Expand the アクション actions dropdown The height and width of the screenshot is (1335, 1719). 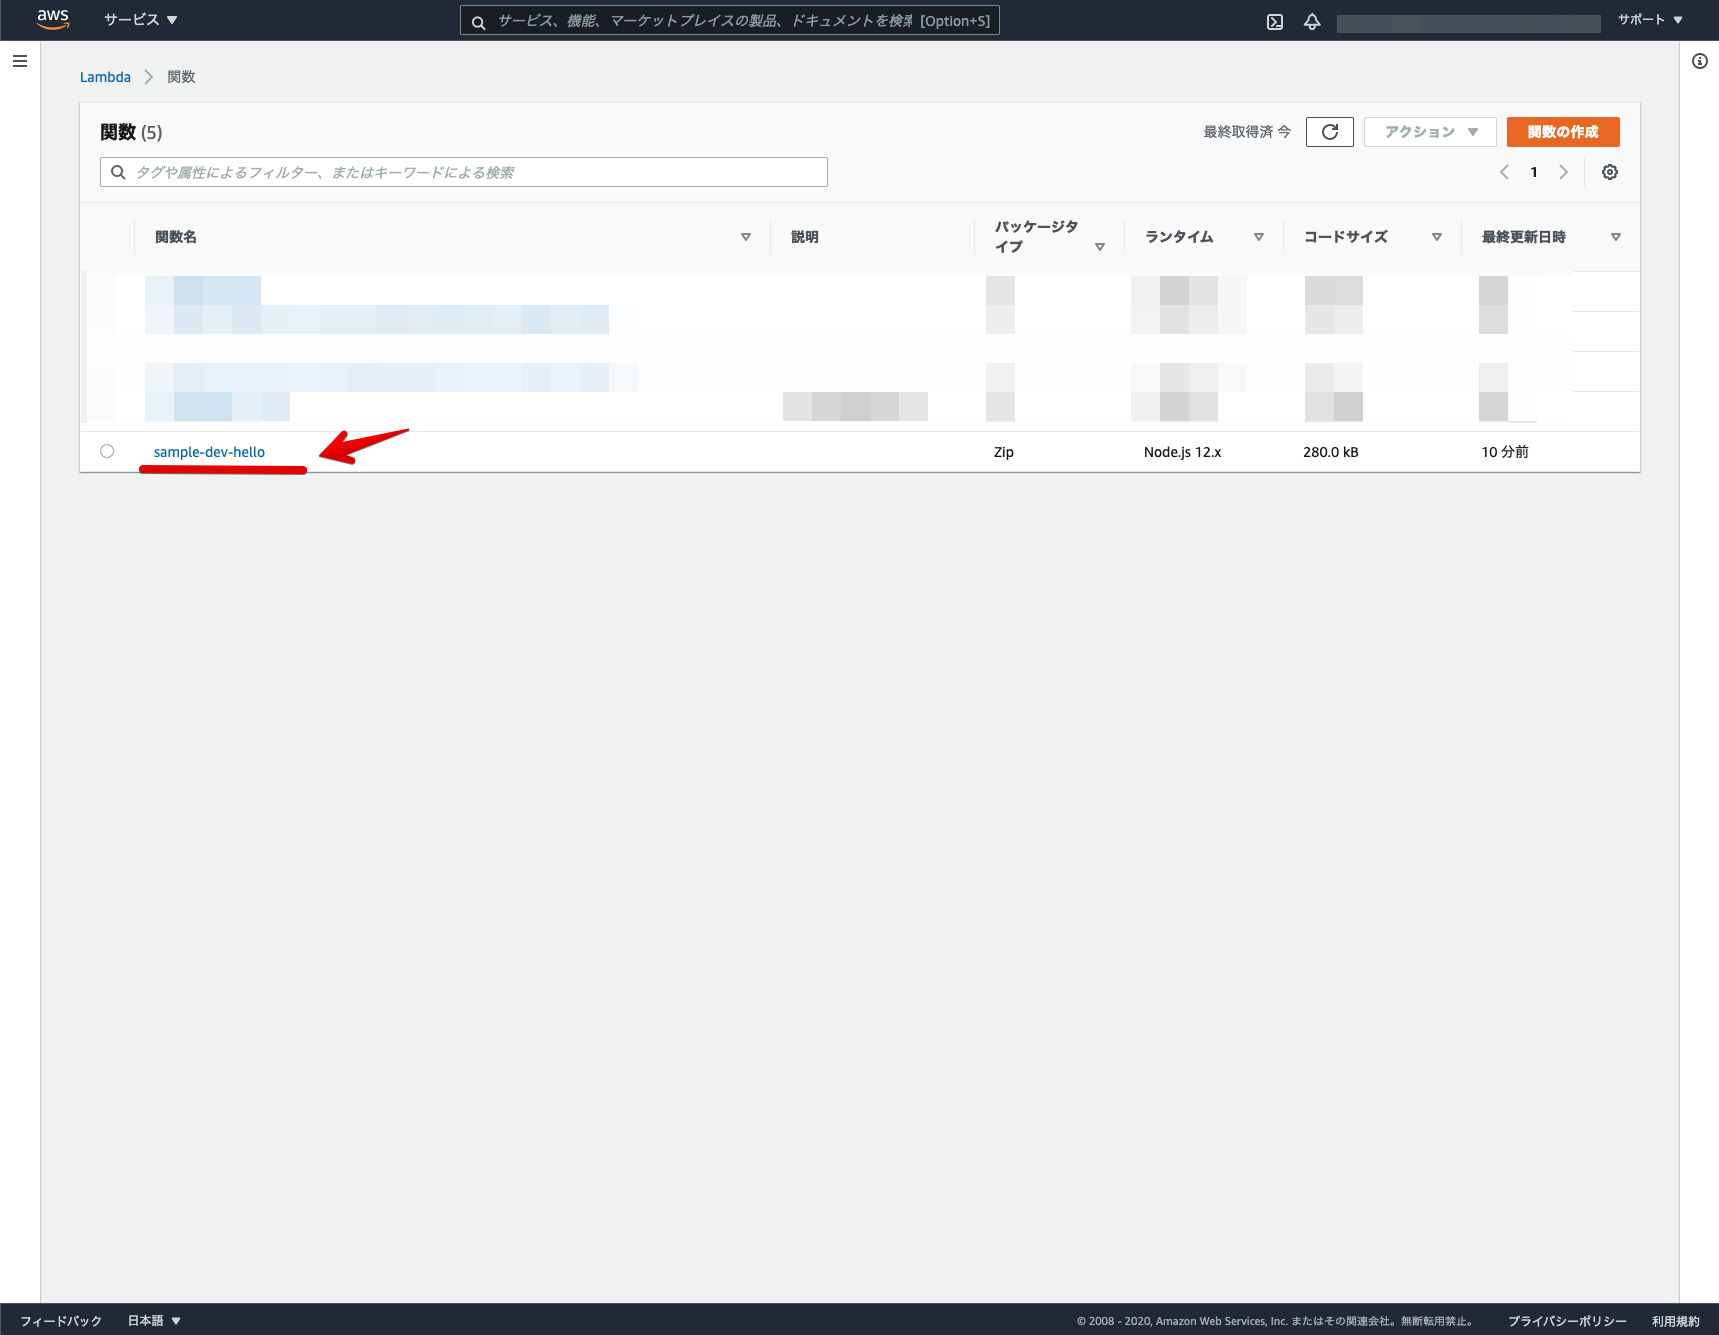click(1430, 132)
